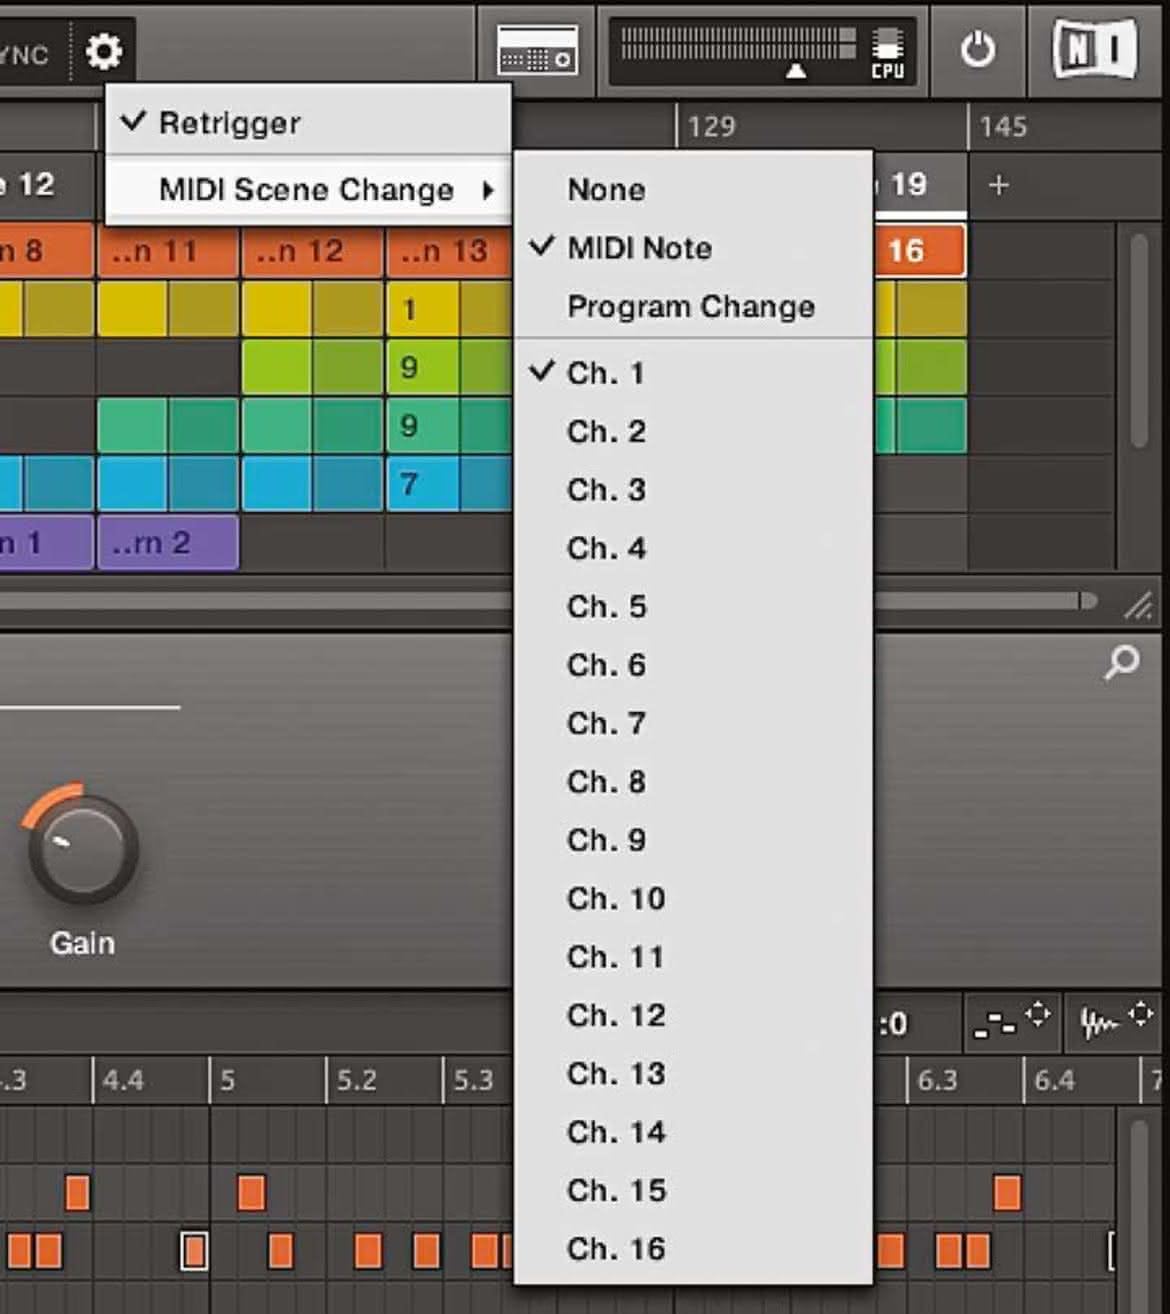This screenshot has width=1170, height=1314.
Task: Click the arranger vertical scrollbar
Action: pos(1138,342)
